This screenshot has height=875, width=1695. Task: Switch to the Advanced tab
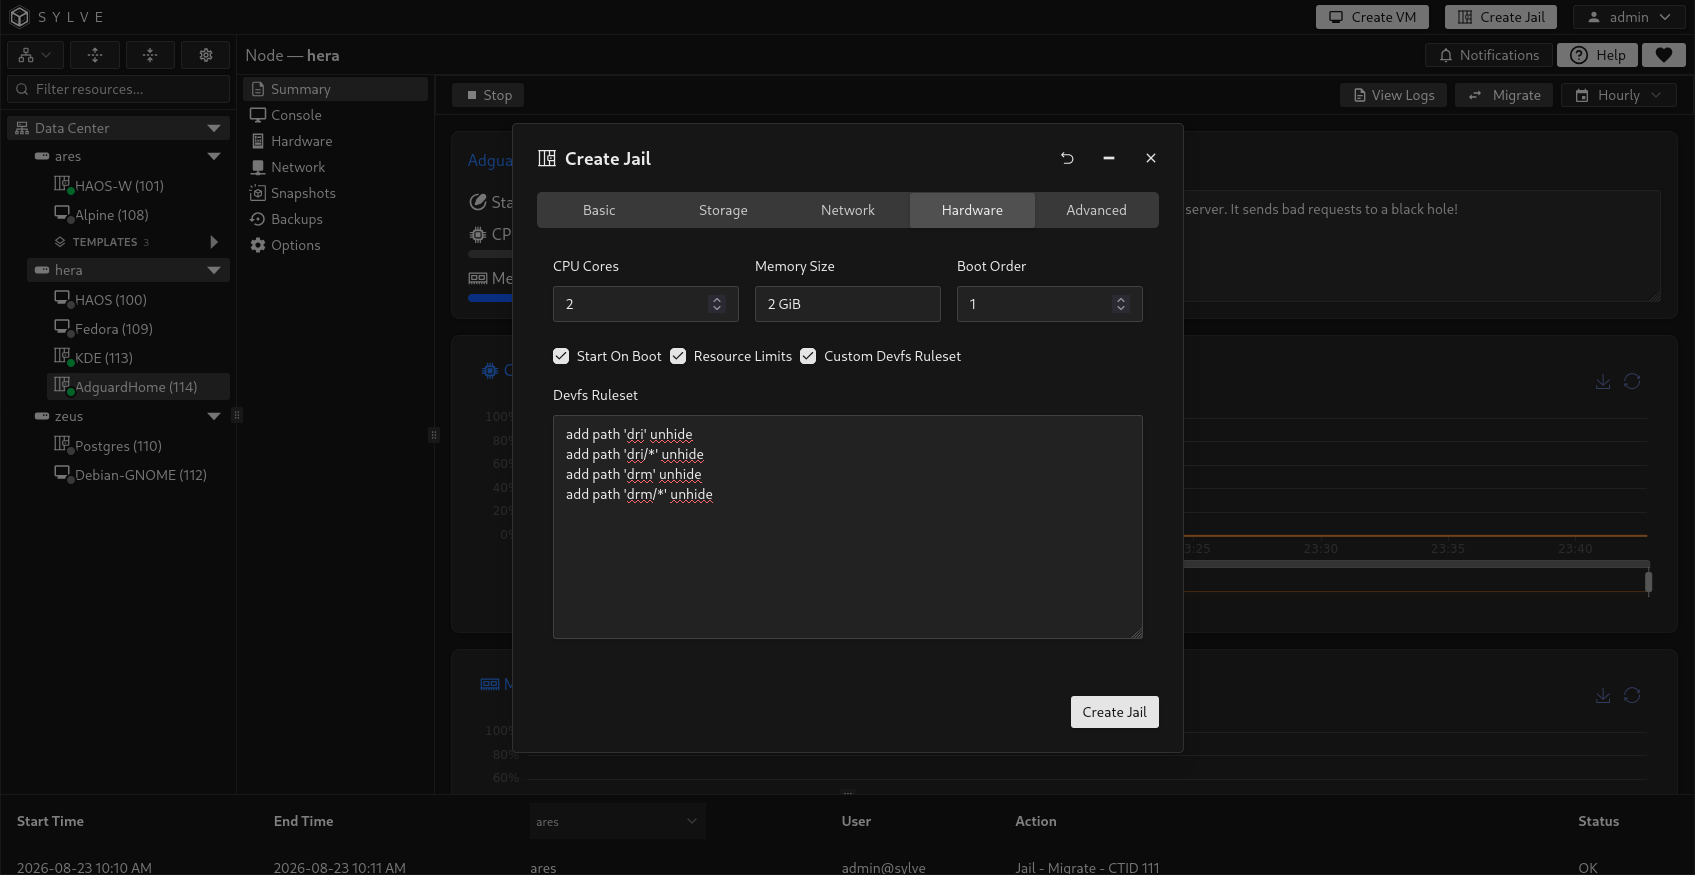1096,210
